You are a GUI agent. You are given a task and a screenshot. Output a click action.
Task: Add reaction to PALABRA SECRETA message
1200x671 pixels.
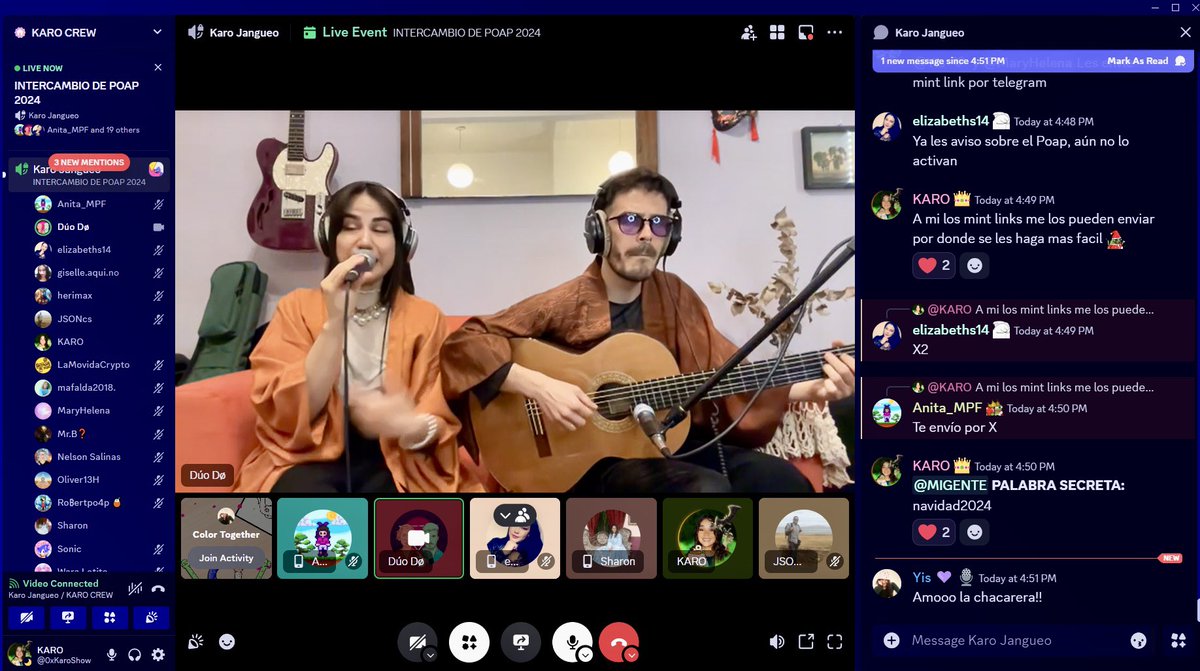click(x=975, y=532)
